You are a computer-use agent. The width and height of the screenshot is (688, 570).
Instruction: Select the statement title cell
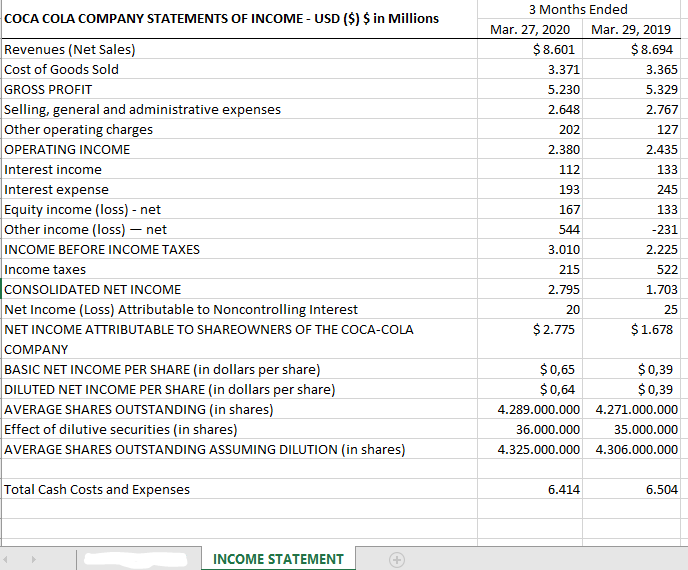(x=221, y=19)
